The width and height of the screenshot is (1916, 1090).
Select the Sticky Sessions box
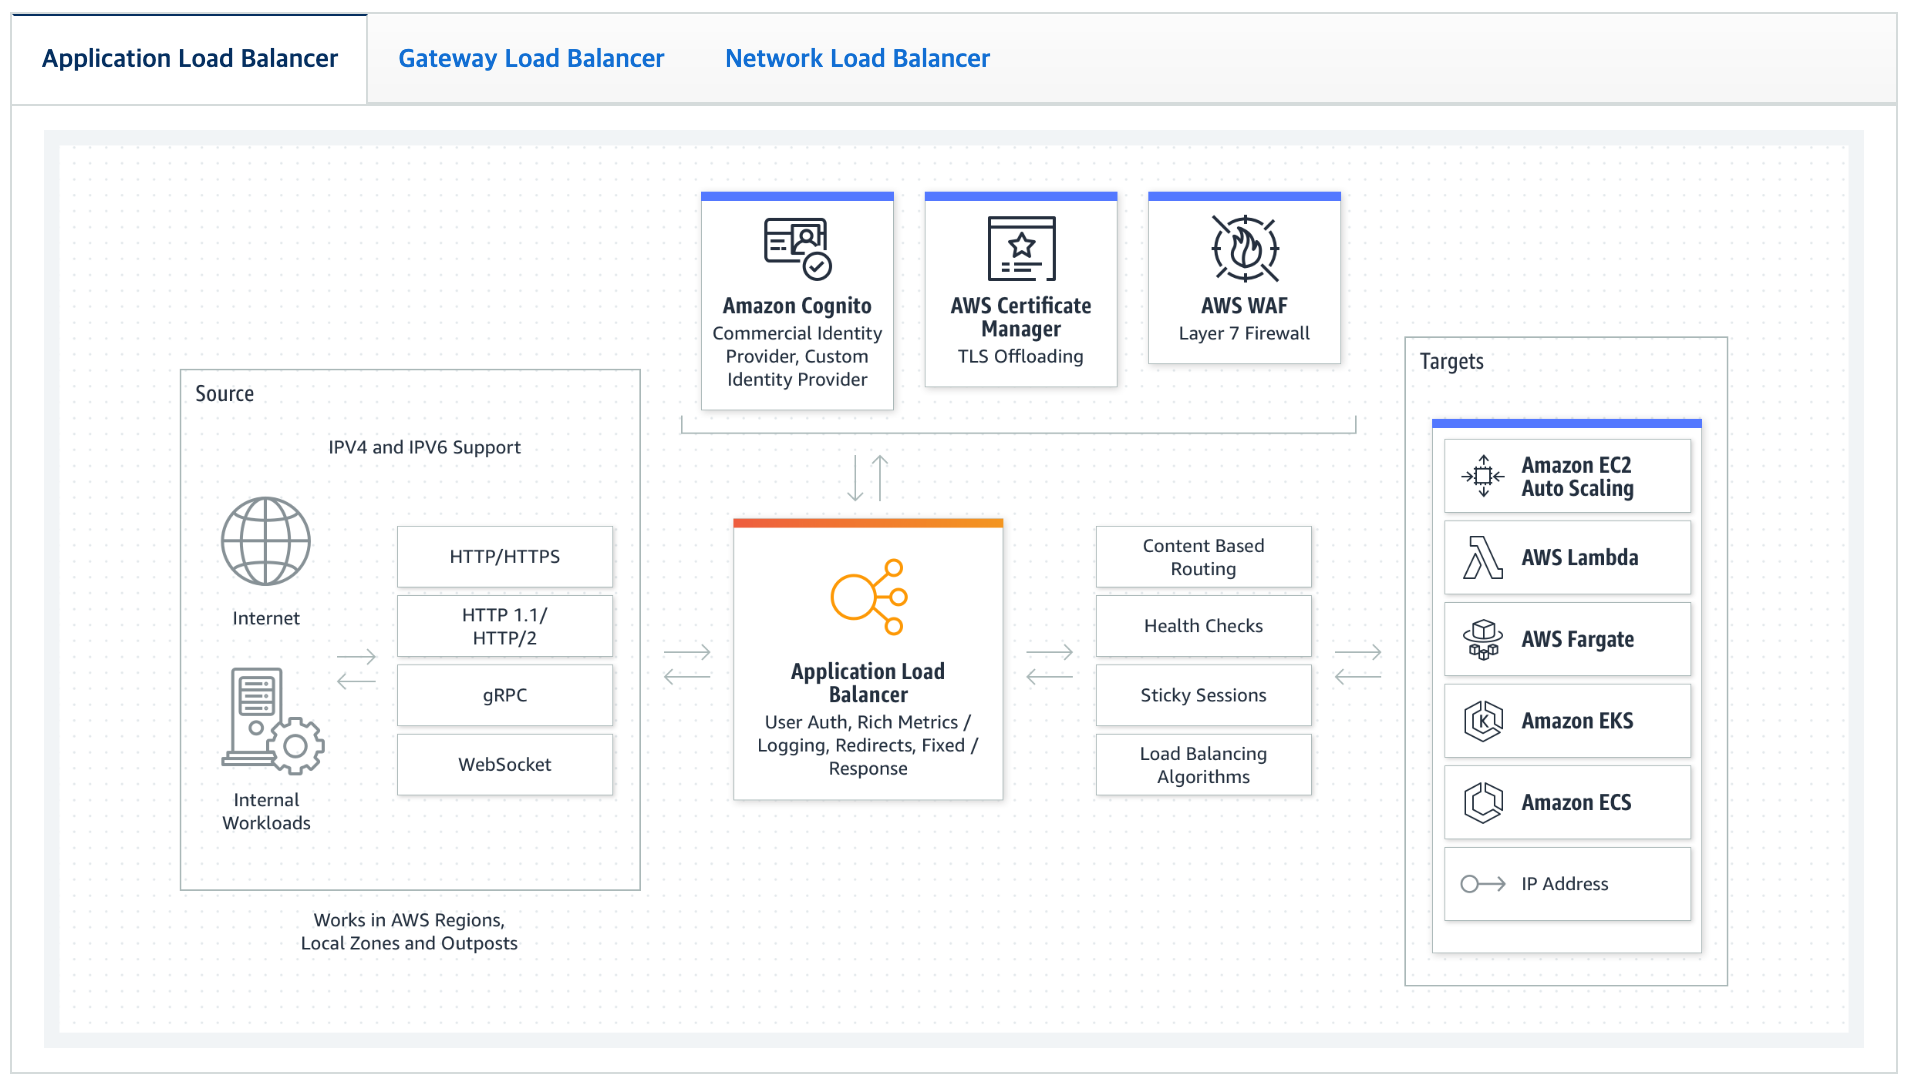tap(1204, 695)
